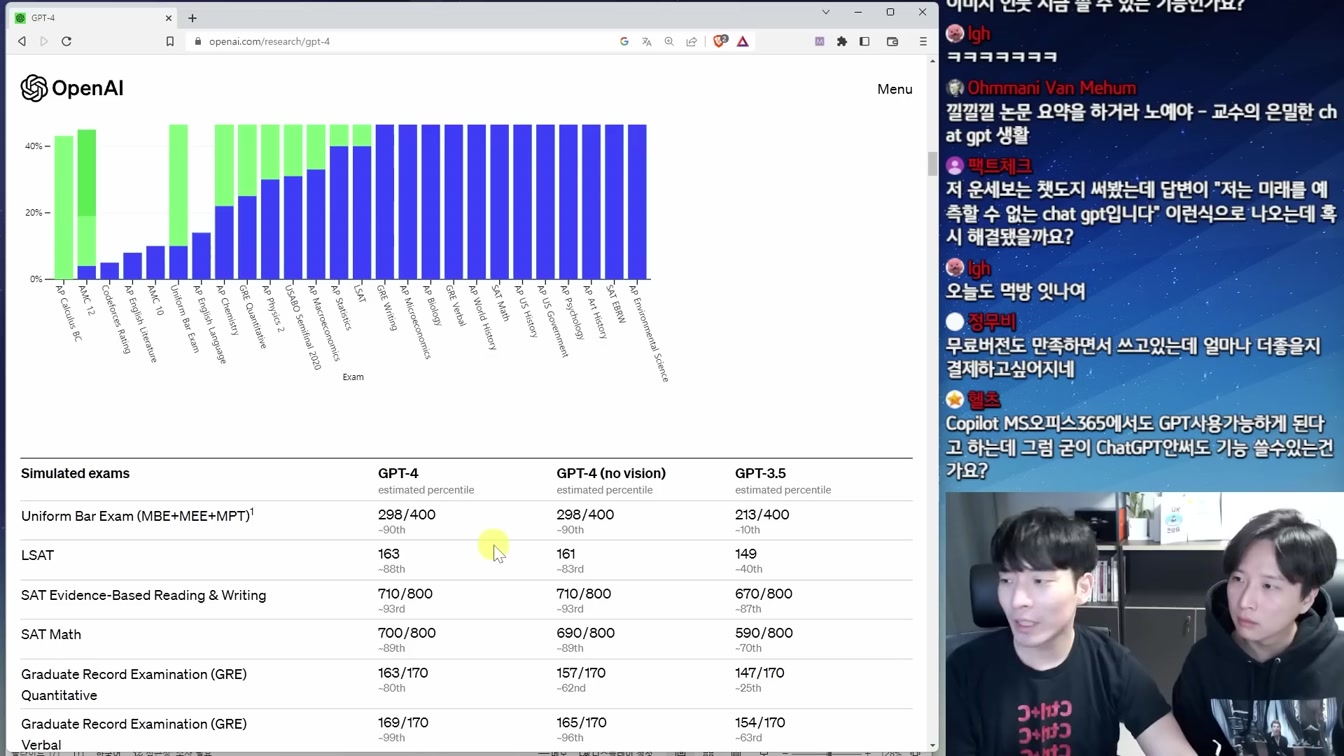This screenshot has height=756, width=1344.
Task: Click the 'Simulated exams' table header
Action: pyautogui.click(x=75, y=473)
